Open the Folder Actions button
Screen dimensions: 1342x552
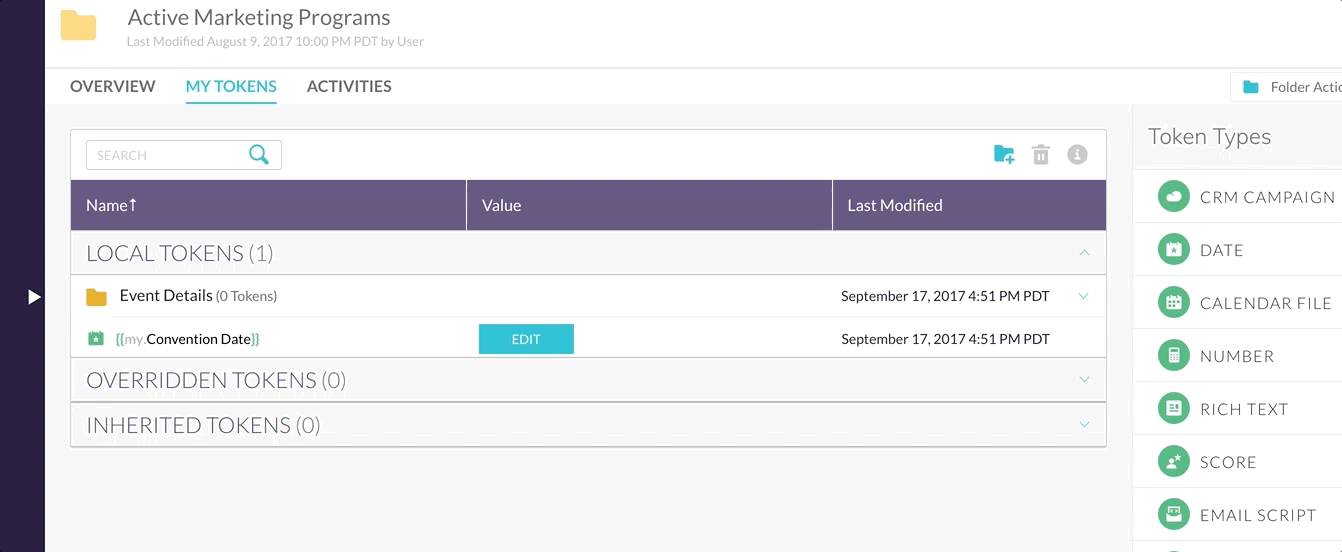click(1286, 87)
